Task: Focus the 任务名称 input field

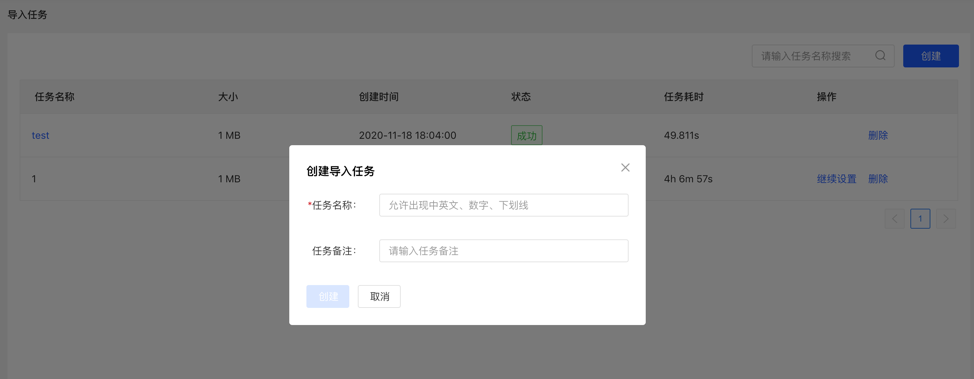Action: pyautogui.click(x=504, y=205)
